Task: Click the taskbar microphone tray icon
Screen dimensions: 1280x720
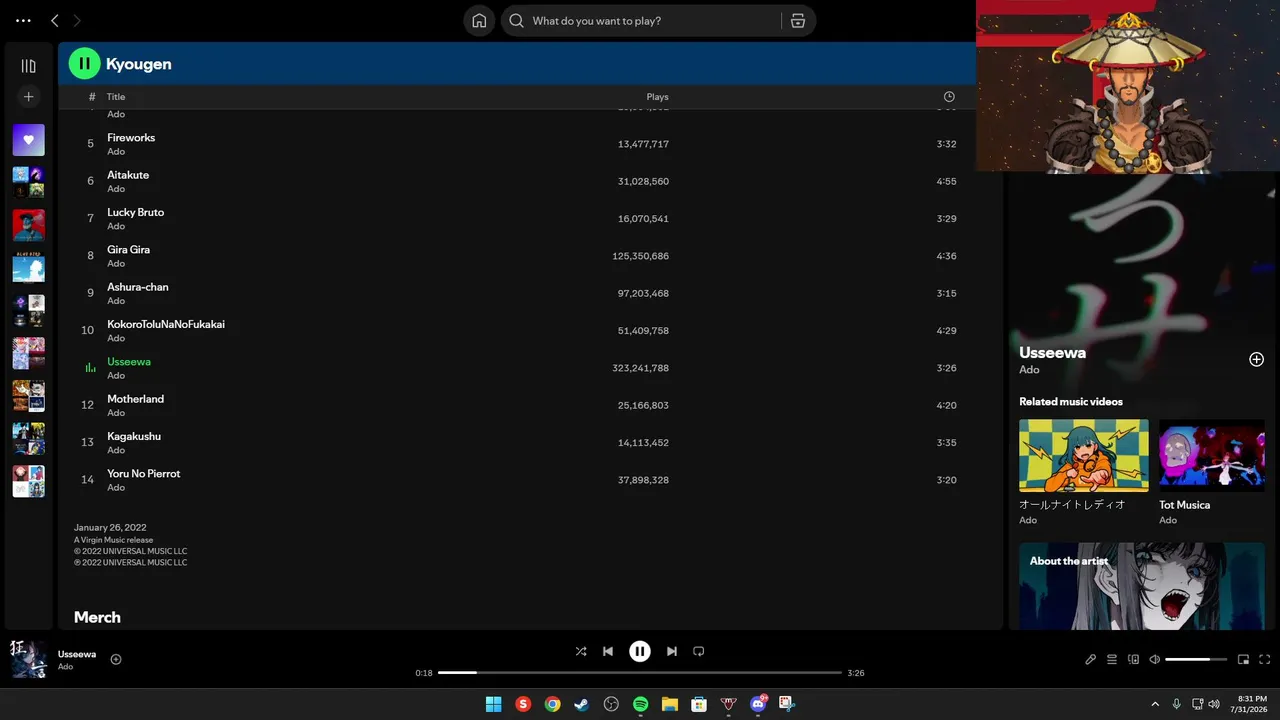Action: click(x=1177, y=704)
